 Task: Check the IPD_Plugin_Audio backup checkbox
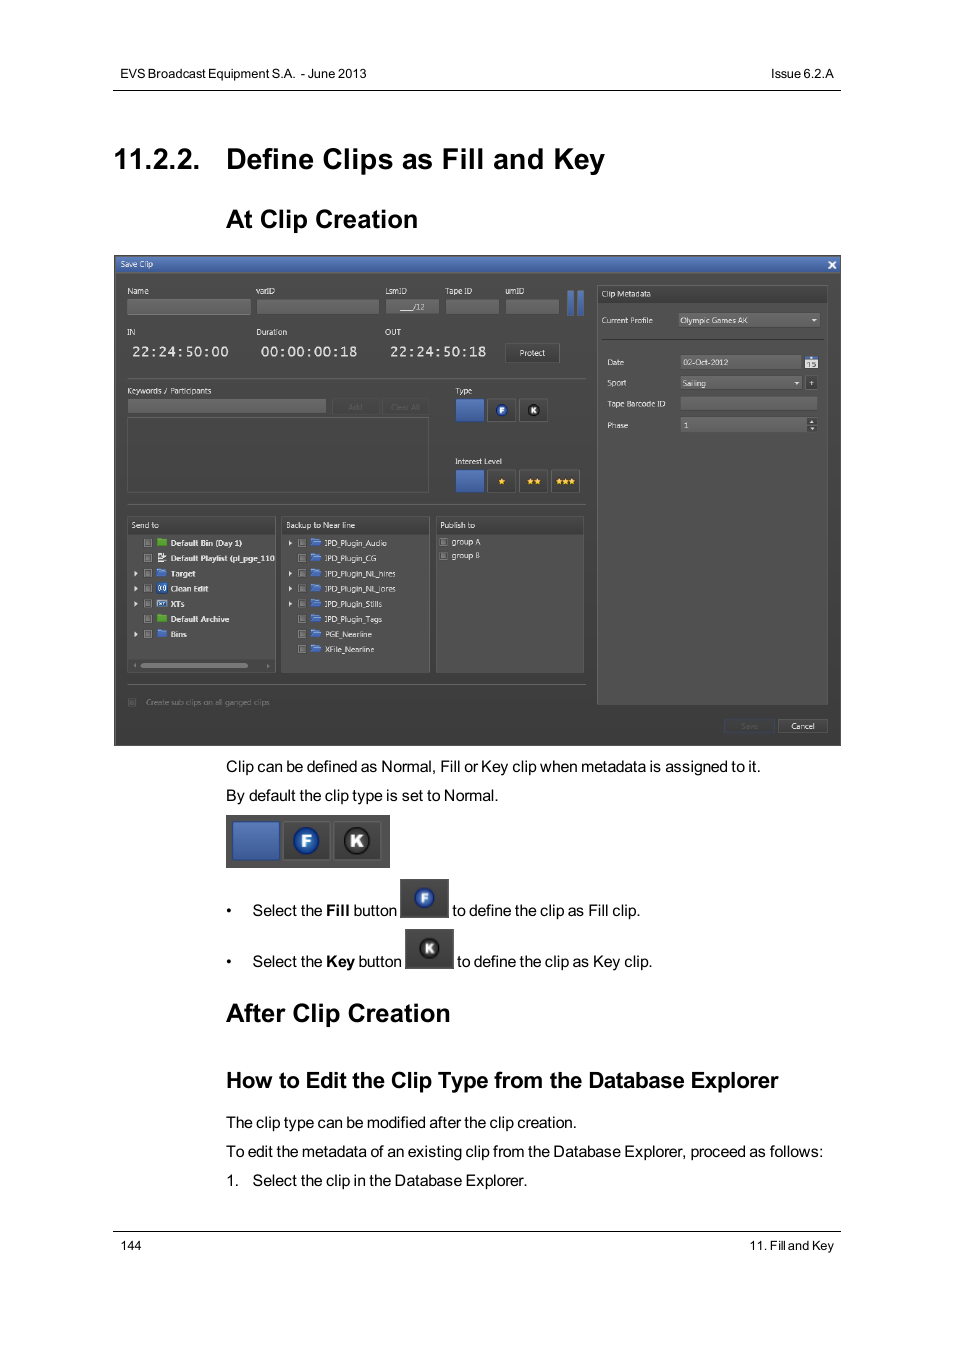click(302, 543)
